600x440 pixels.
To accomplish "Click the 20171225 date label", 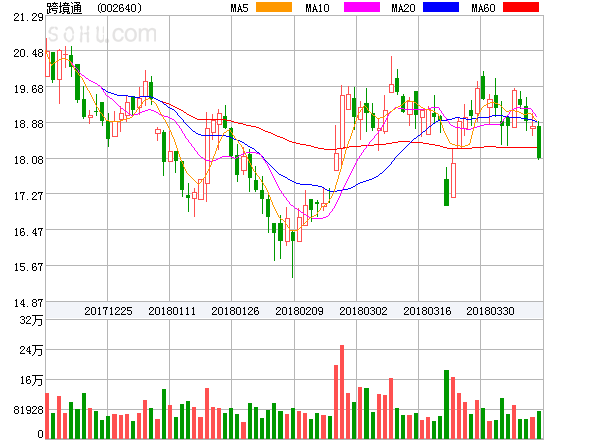I will pyautogui.click(x=108, y=311).
